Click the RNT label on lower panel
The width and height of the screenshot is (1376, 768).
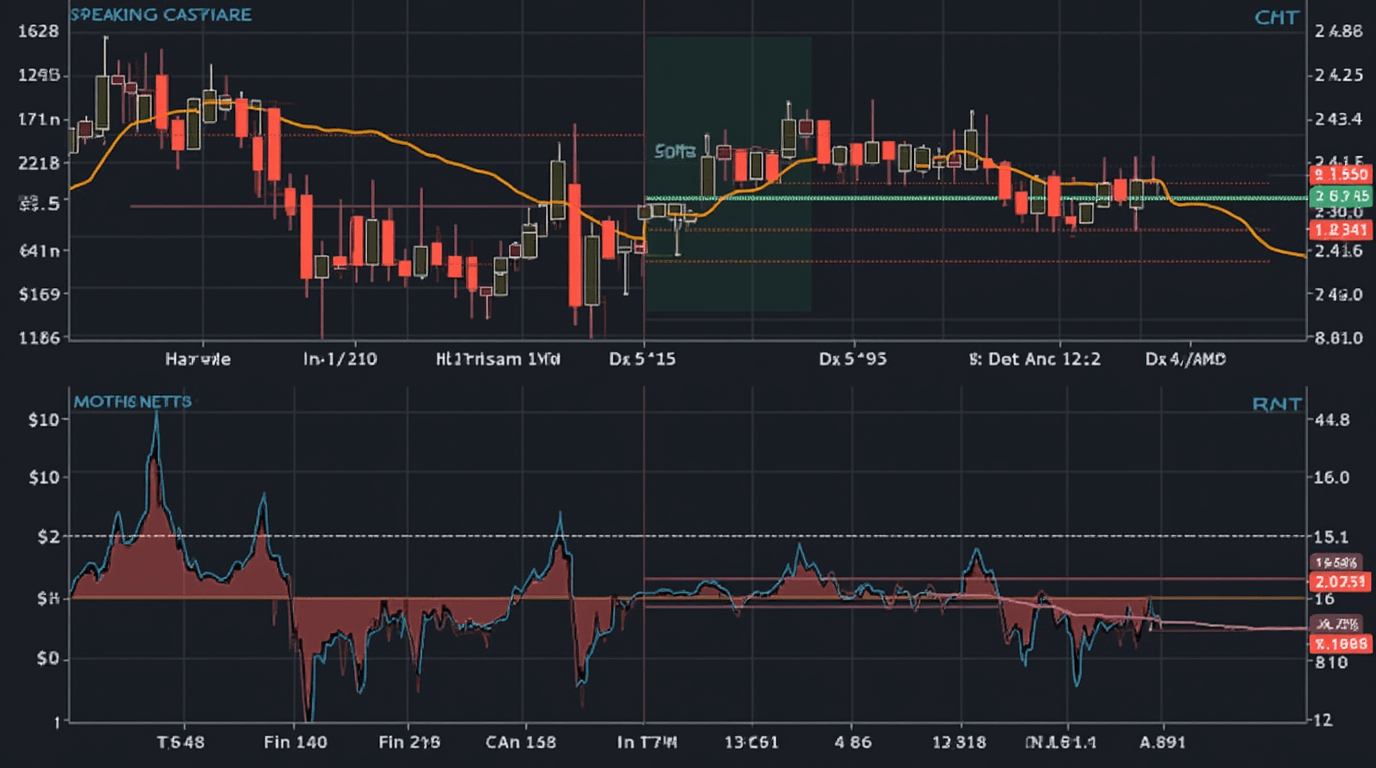pyautogui.click(x=1277, y=404)
